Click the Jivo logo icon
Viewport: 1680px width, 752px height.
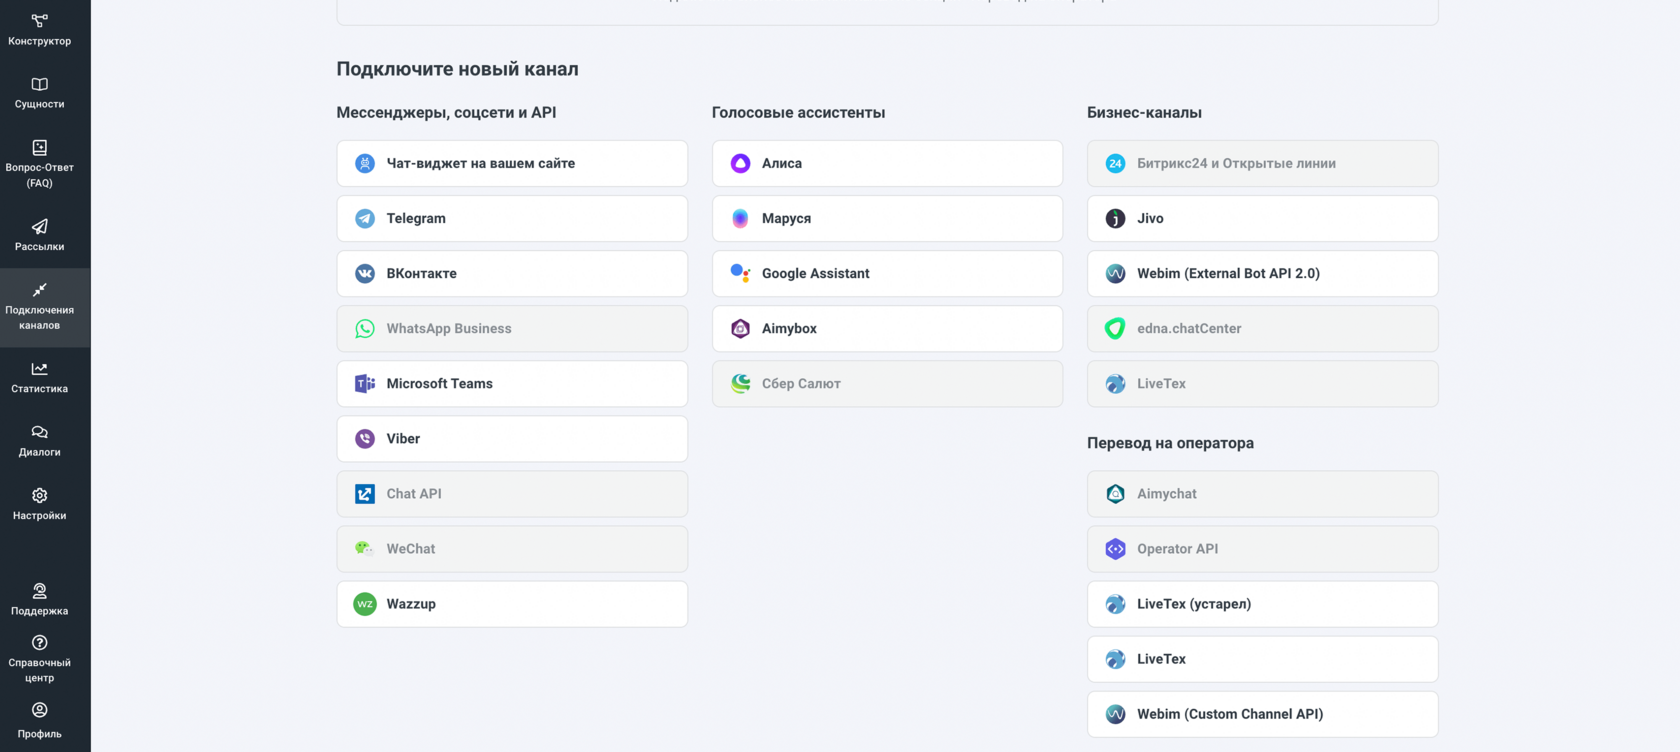click(1115, 218)
